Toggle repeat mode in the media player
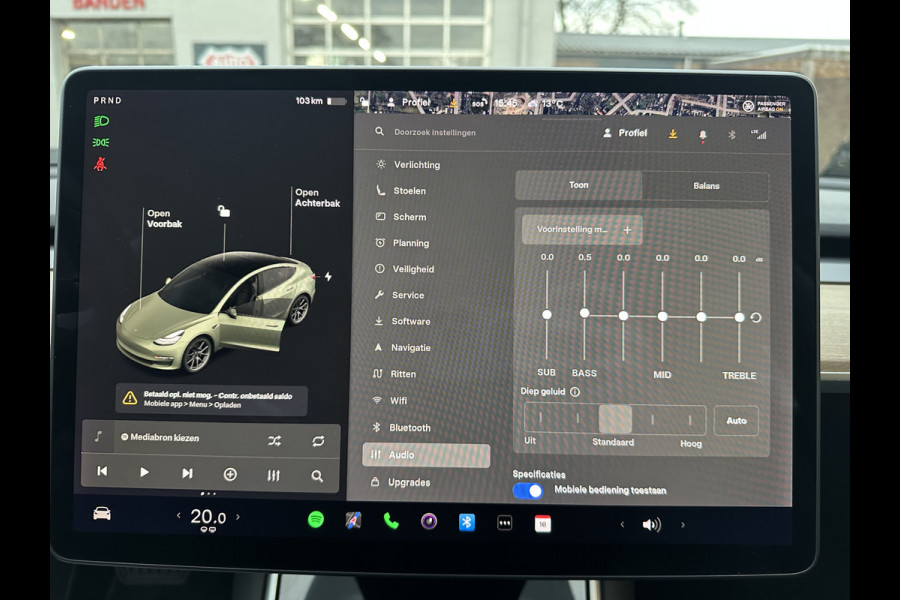The height and width of the screenshot is (600, 900). 317,440
